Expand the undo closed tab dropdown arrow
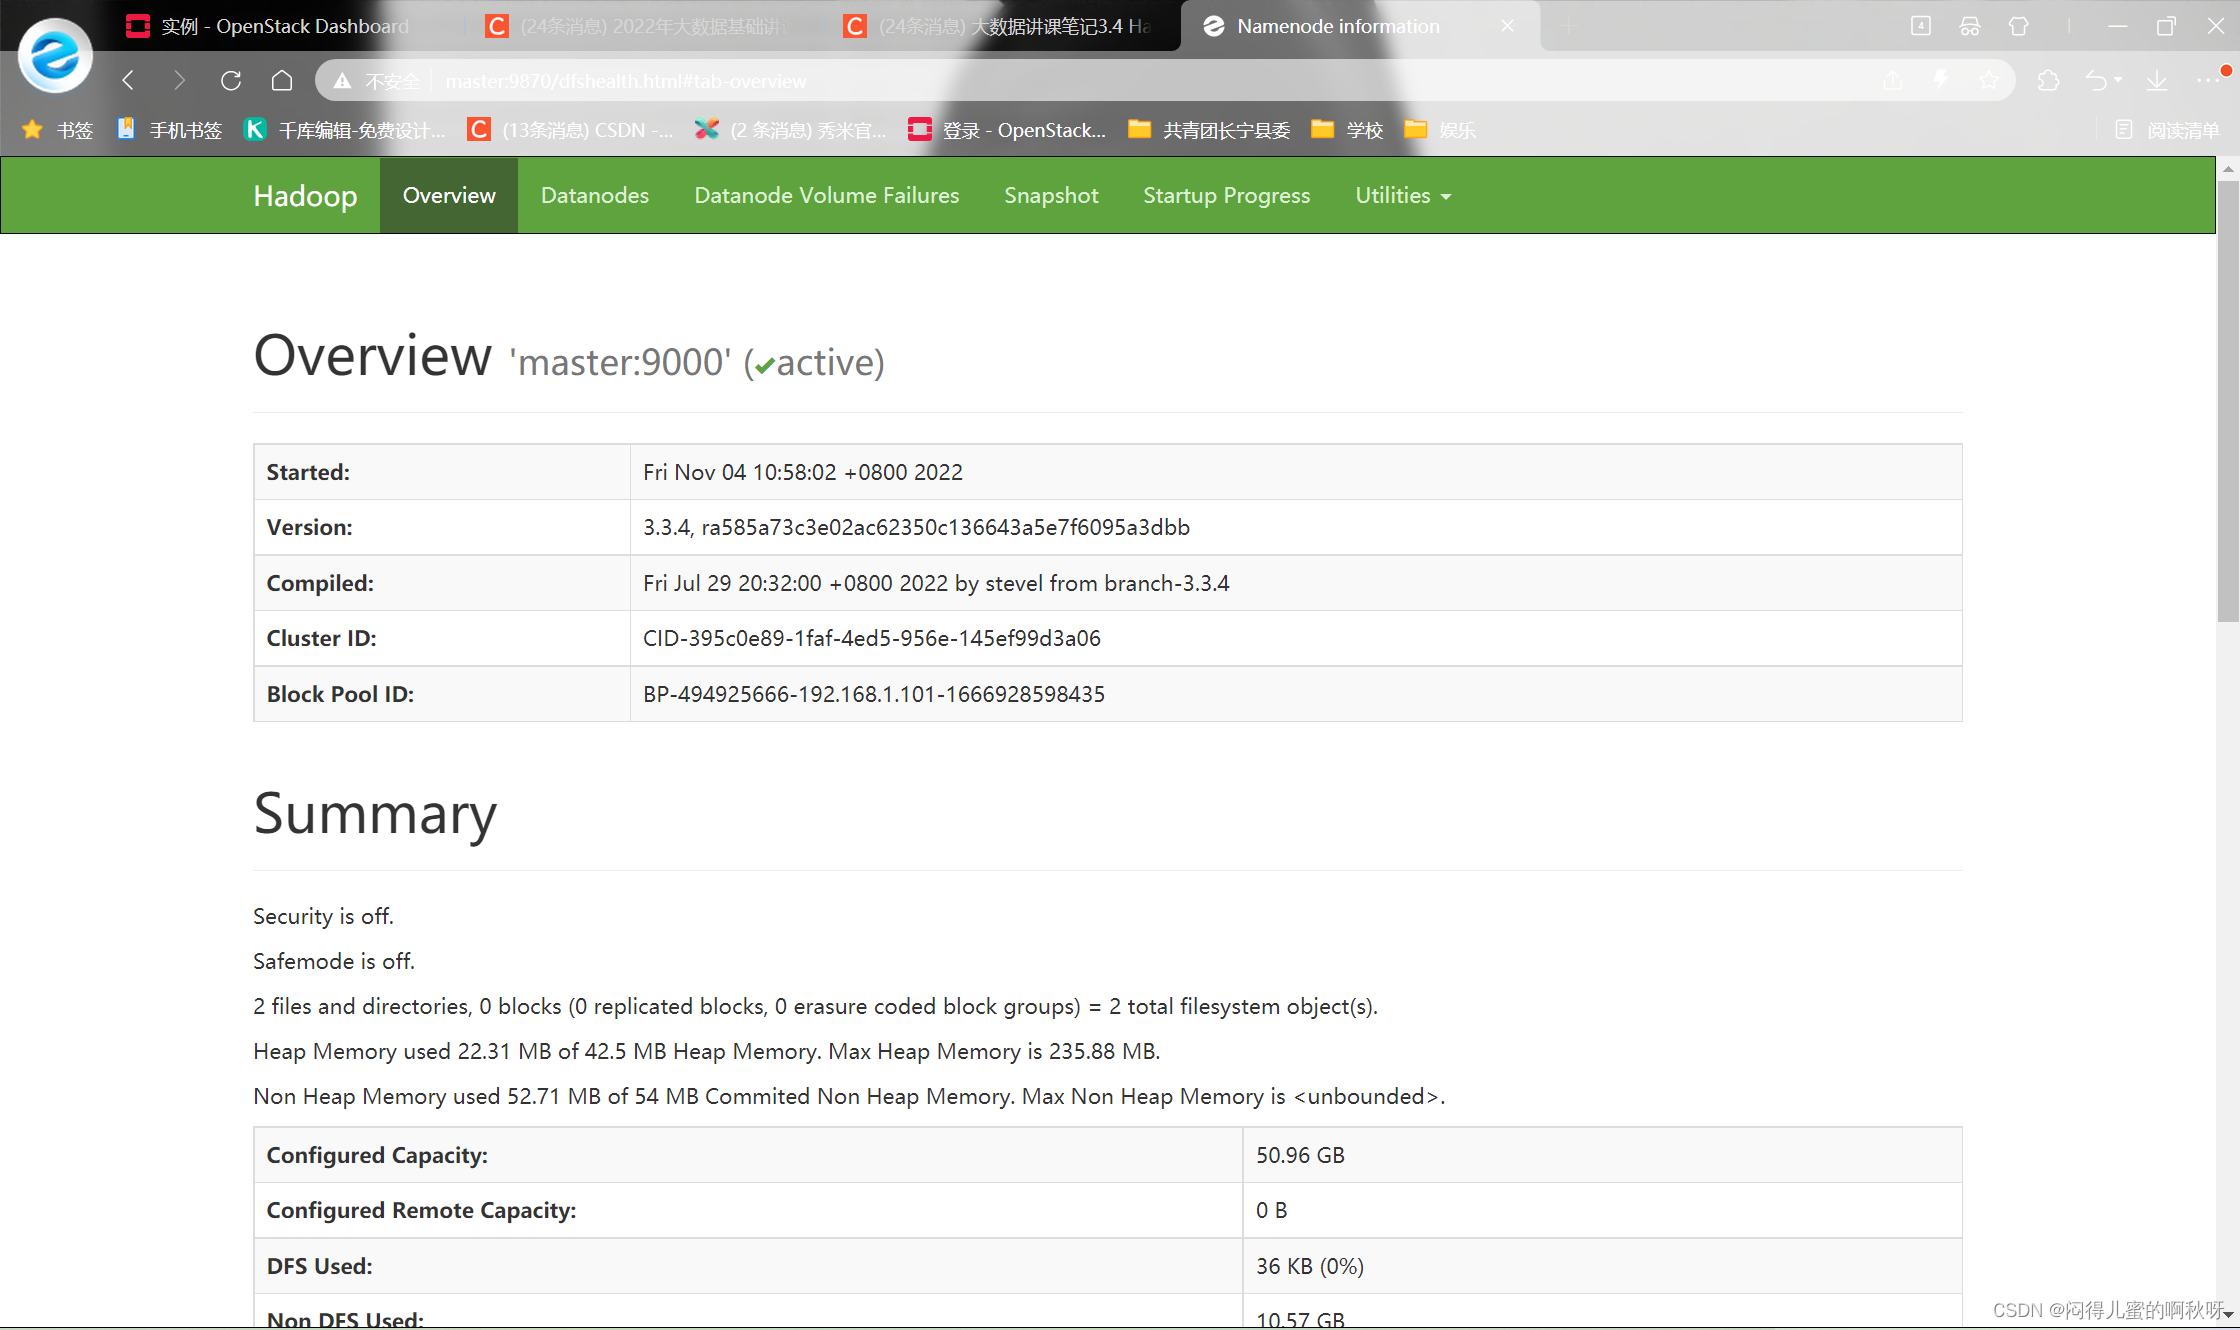The height and width of the screenshot is (1330, 2240). pos(2118,81)
